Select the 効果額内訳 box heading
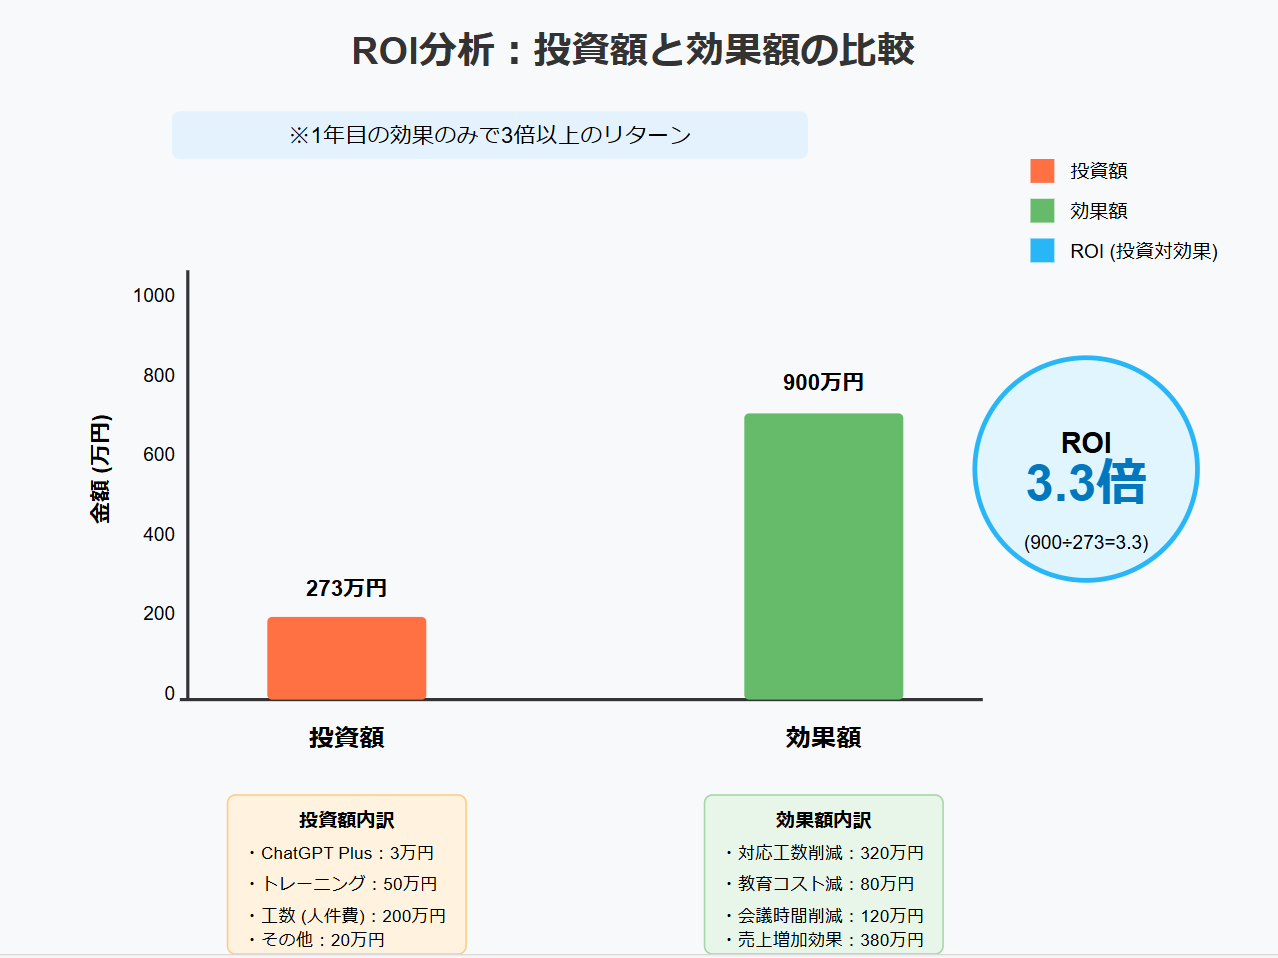This screenshot has height=958, width=1278. tap(823, 820)
